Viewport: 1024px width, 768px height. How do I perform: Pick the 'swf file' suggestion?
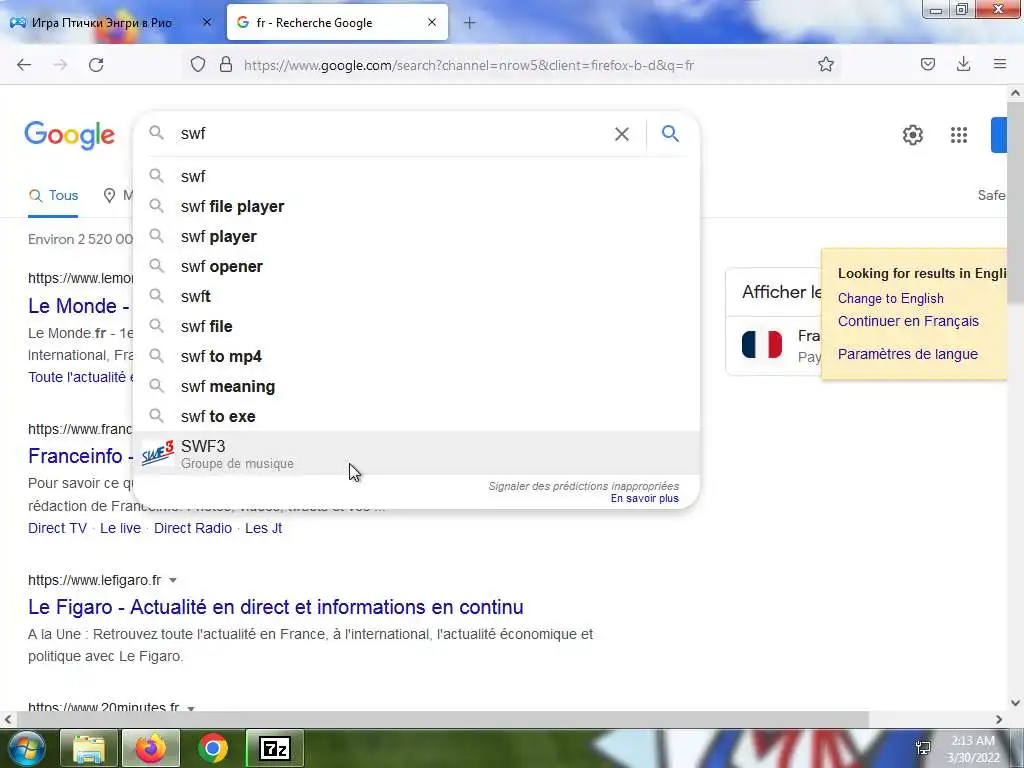point(416,327)
